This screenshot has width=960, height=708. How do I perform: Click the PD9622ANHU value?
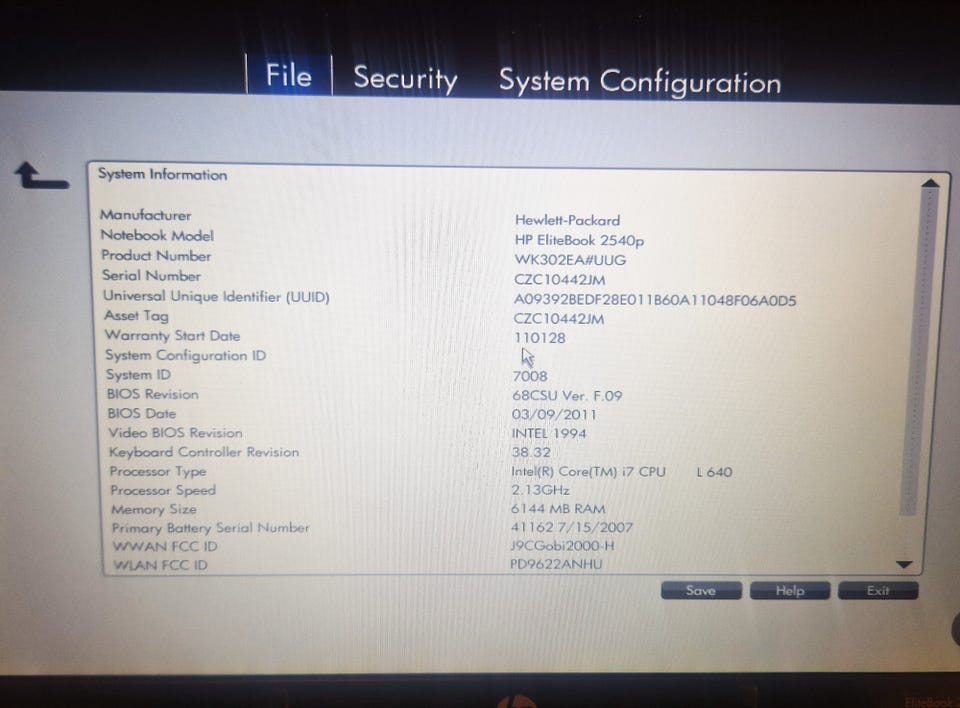(x=556, y=564)
